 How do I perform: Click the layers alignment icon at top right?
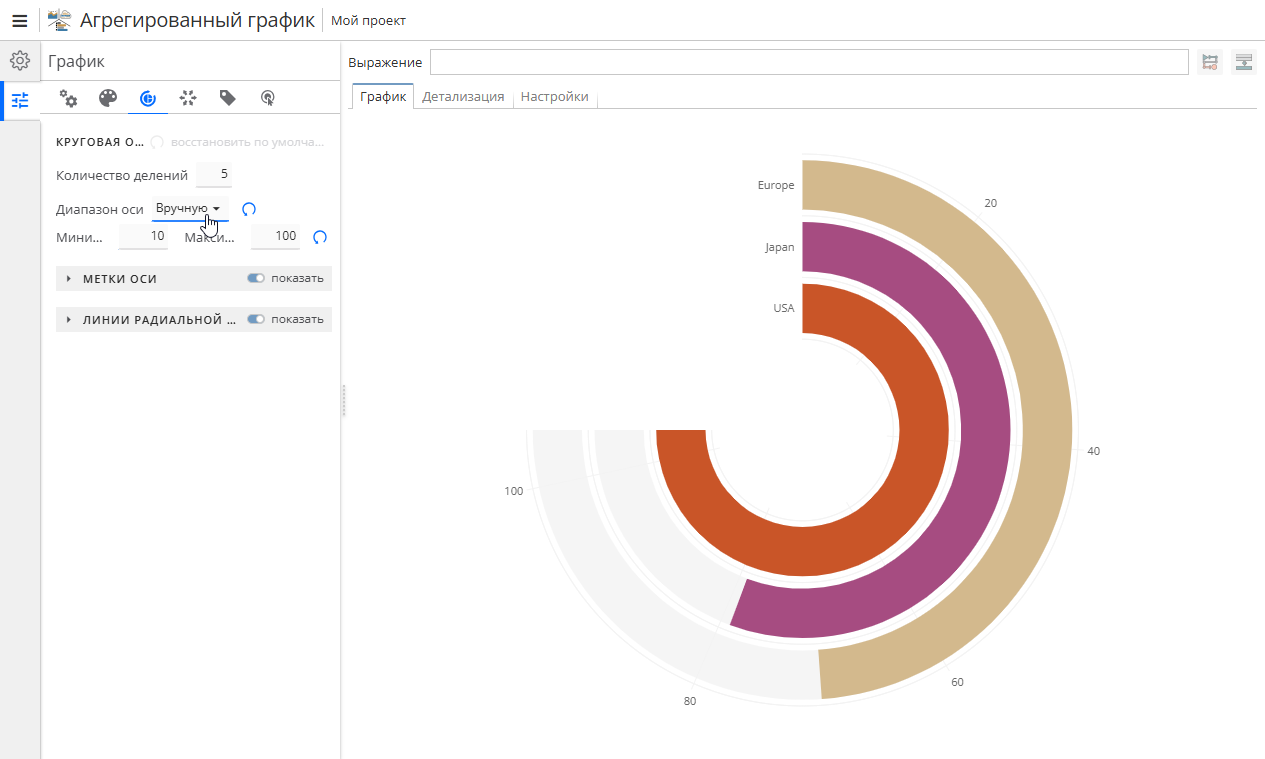1243,61
